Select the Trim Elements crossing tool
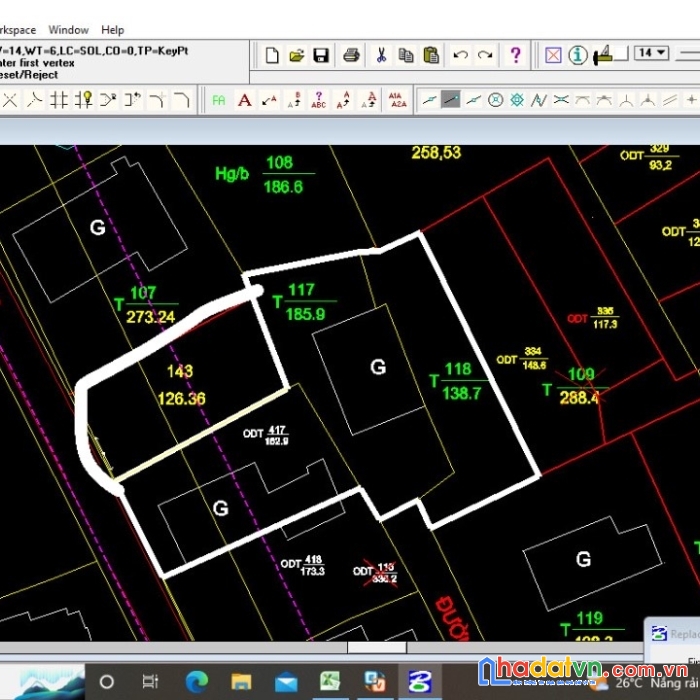The width and height of the screenshot is (700, 700). click(58, 100)
